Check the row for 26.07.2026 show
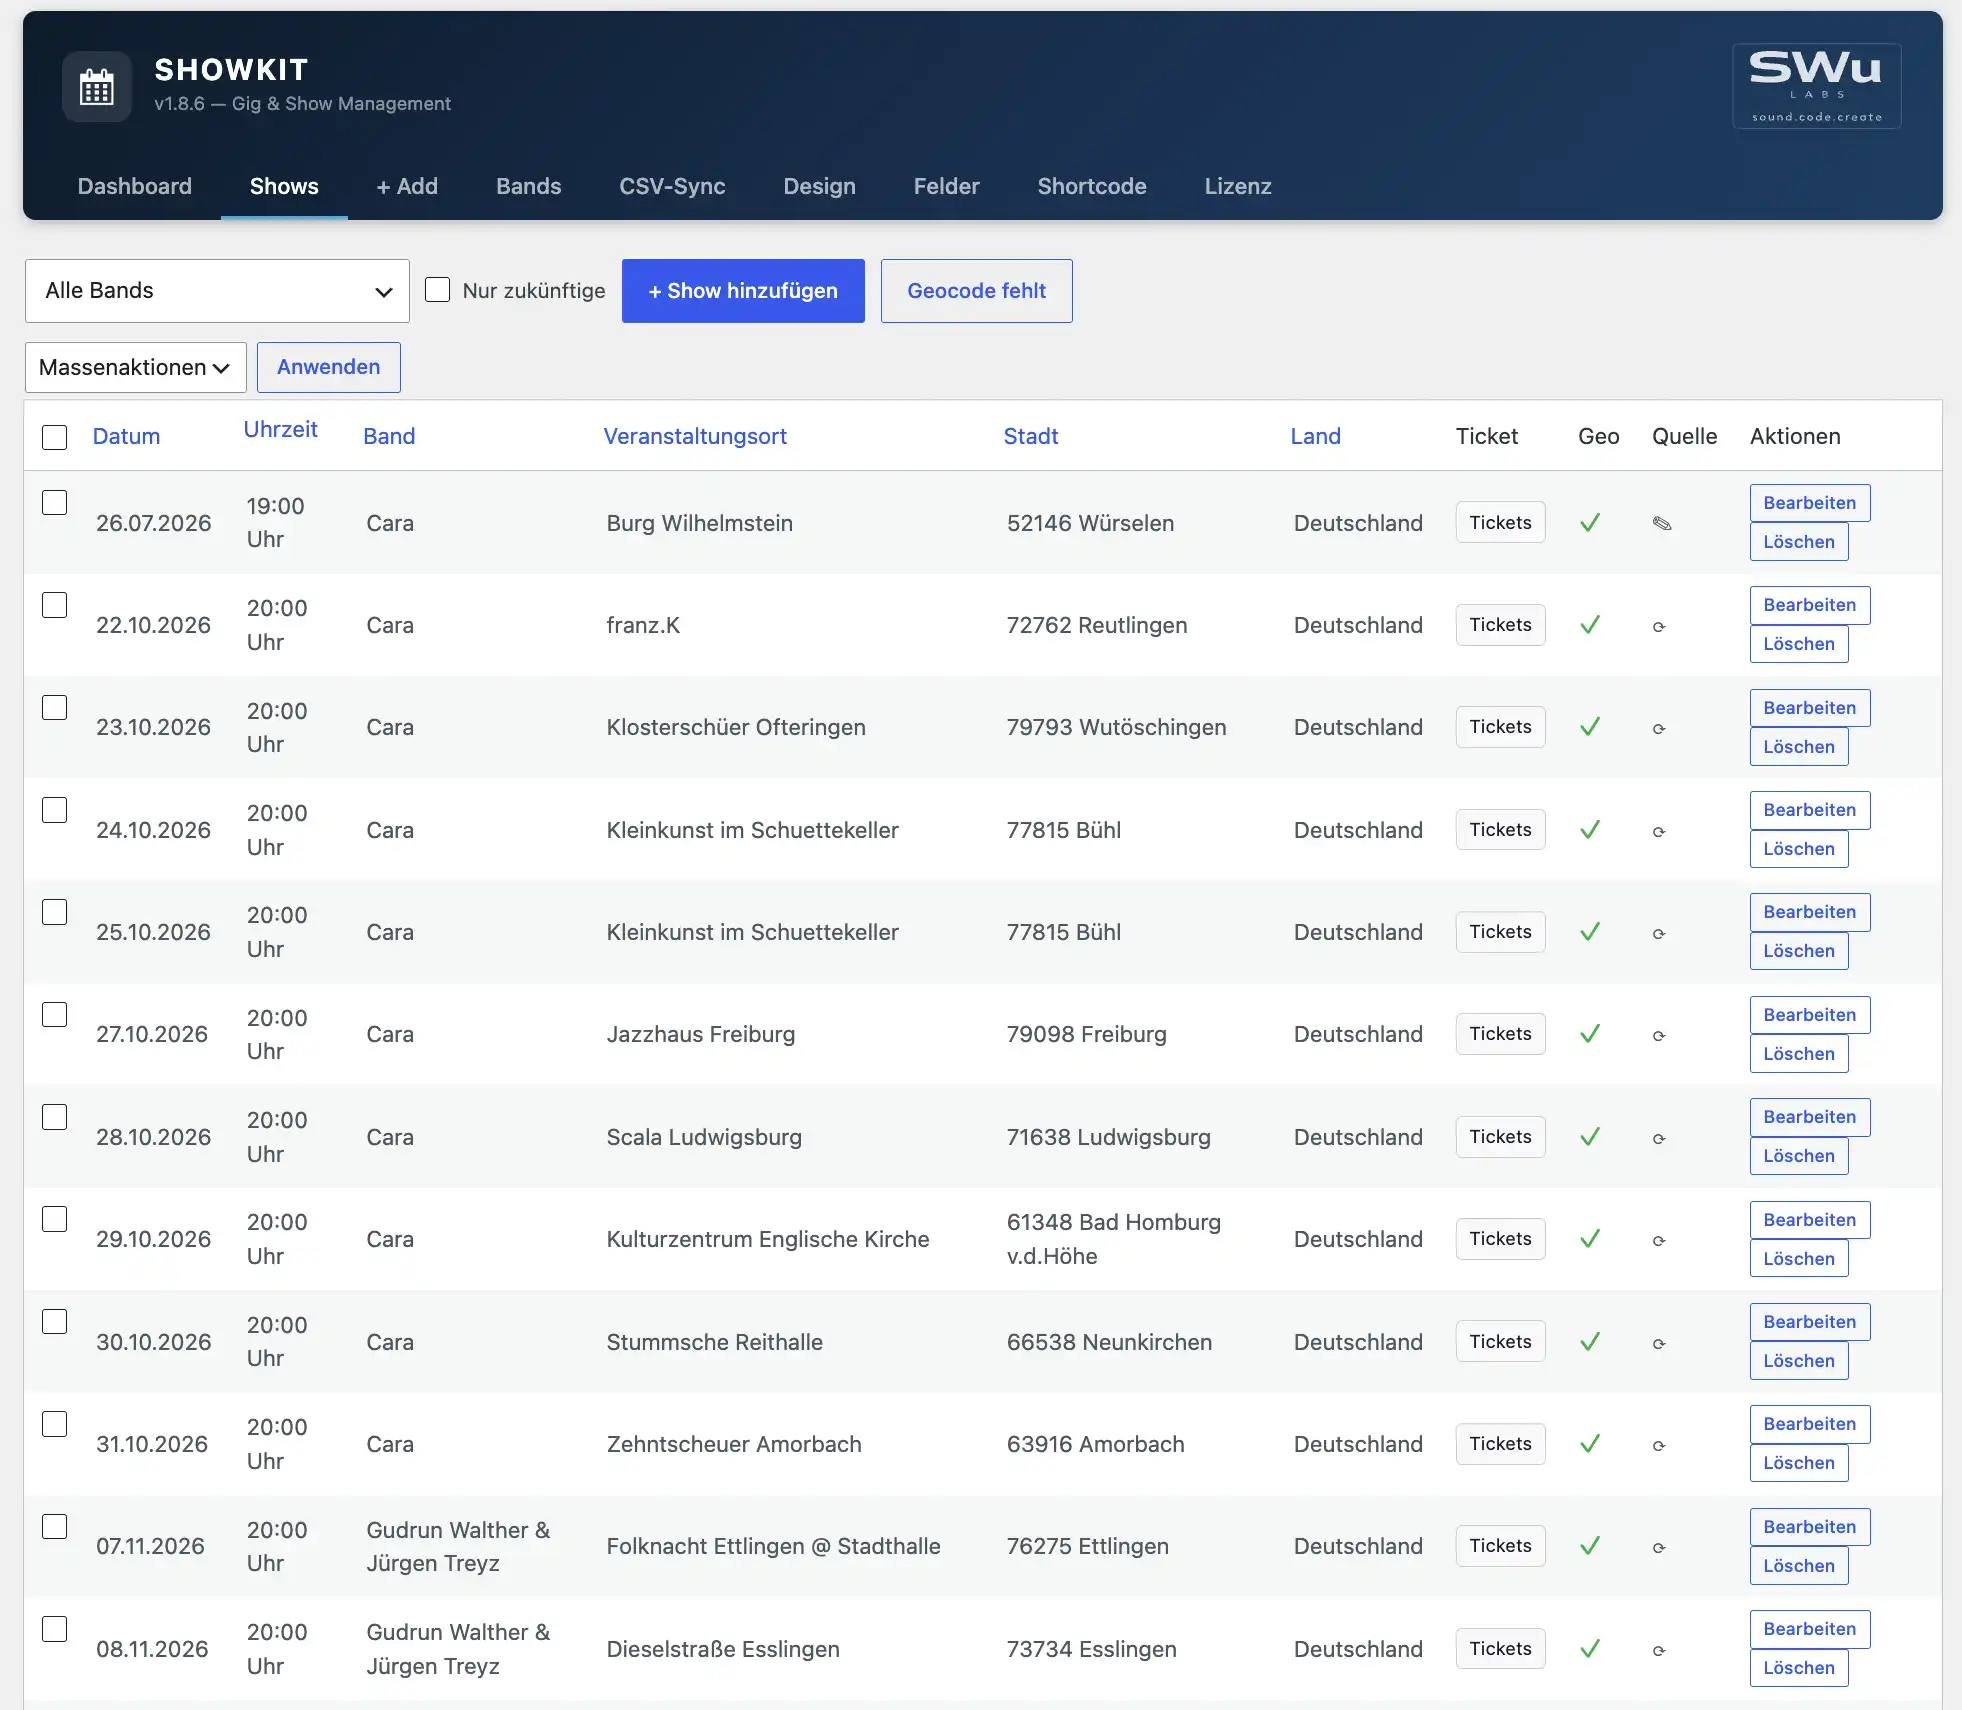The height and width of the screenshot is (1710, 1962). [x=55, y=502]
